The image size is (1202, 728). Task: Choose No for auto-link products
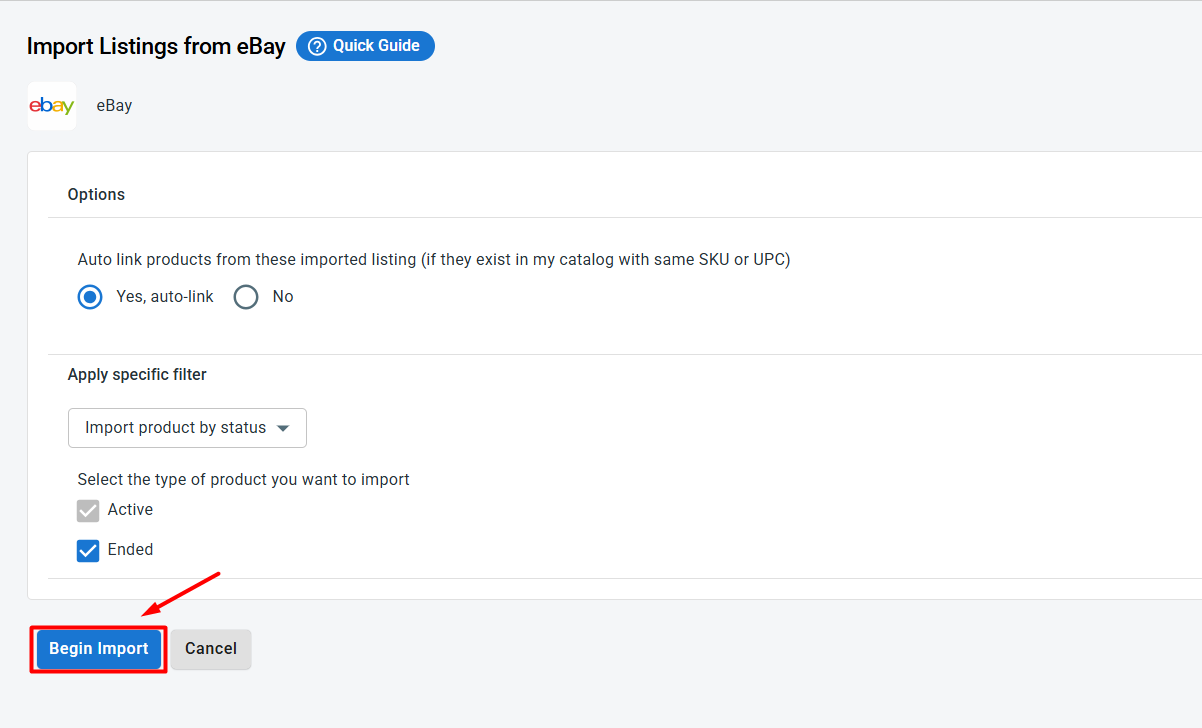(246, 297)
